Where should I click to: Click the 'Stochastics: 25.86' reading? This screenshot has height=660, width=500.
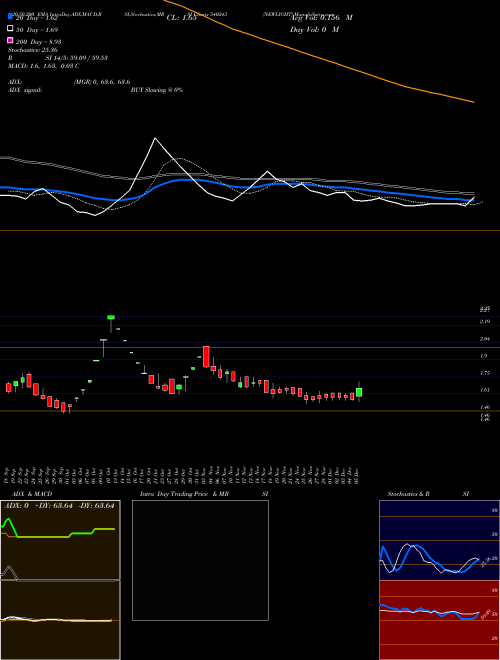33,50
